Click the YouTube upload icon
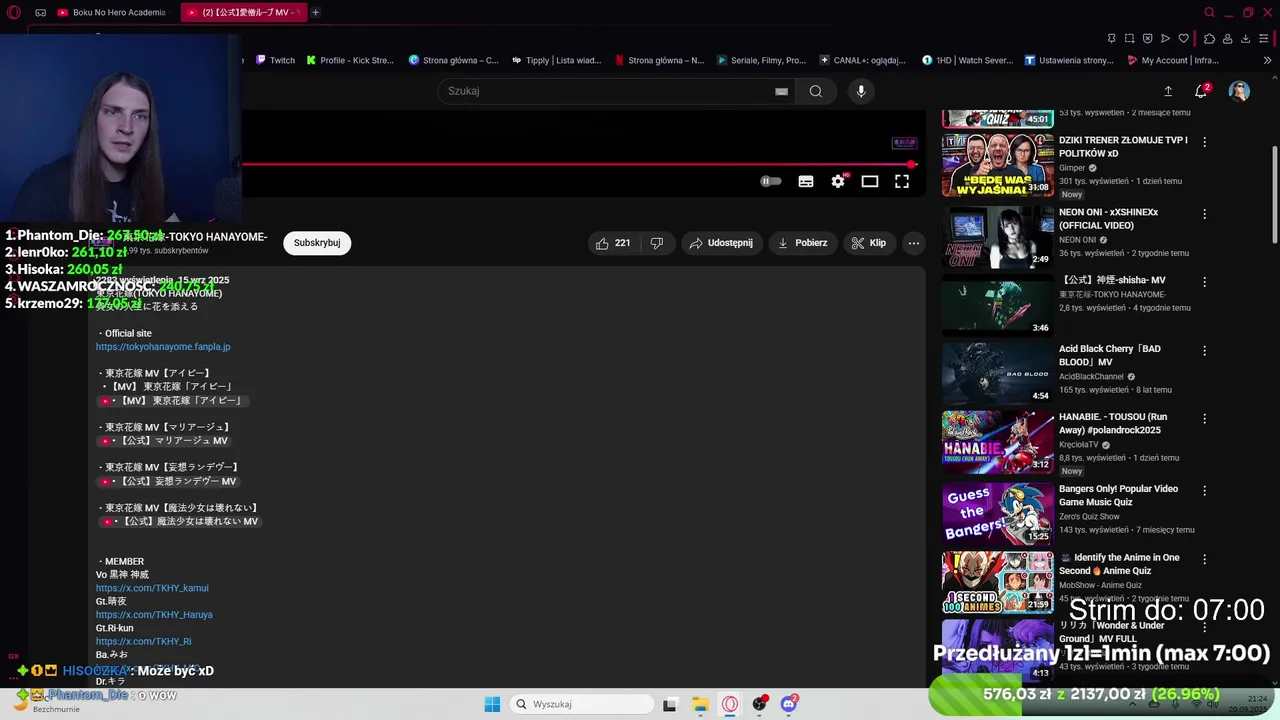This screenshot has height=720, width=1280. (x=1167, y=91)
